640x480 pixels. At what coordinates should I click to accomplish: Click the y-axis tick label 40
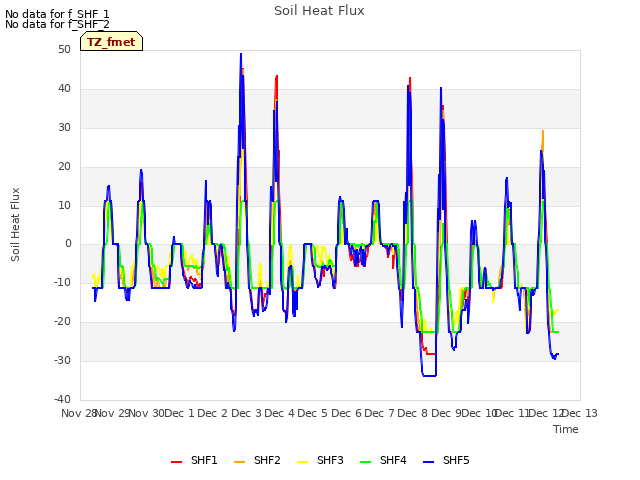(64, 89)
